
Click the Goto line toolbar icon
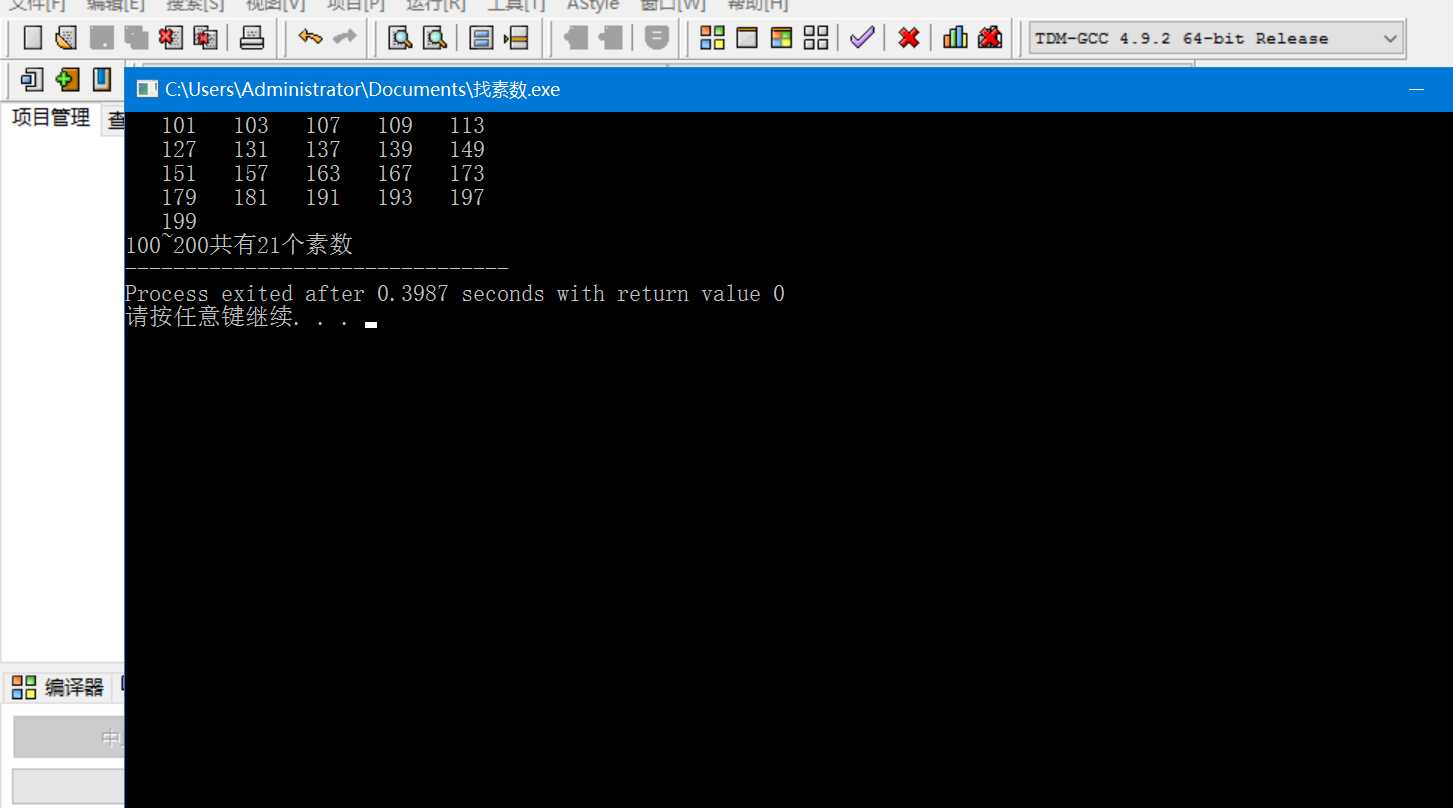tap(516, 38)
